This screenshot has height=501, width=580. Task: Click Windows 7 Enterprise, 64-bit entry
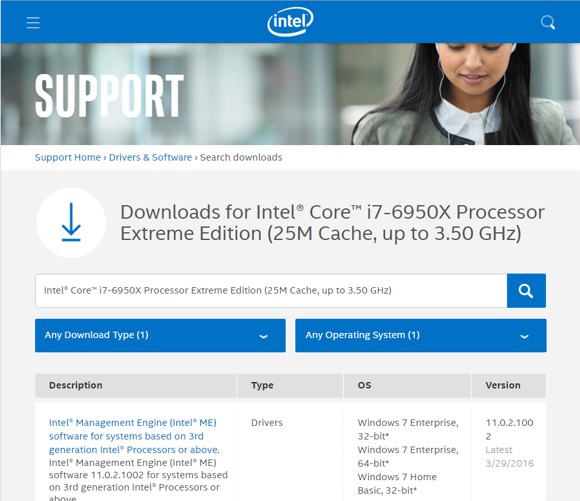[x=408, y=456]
